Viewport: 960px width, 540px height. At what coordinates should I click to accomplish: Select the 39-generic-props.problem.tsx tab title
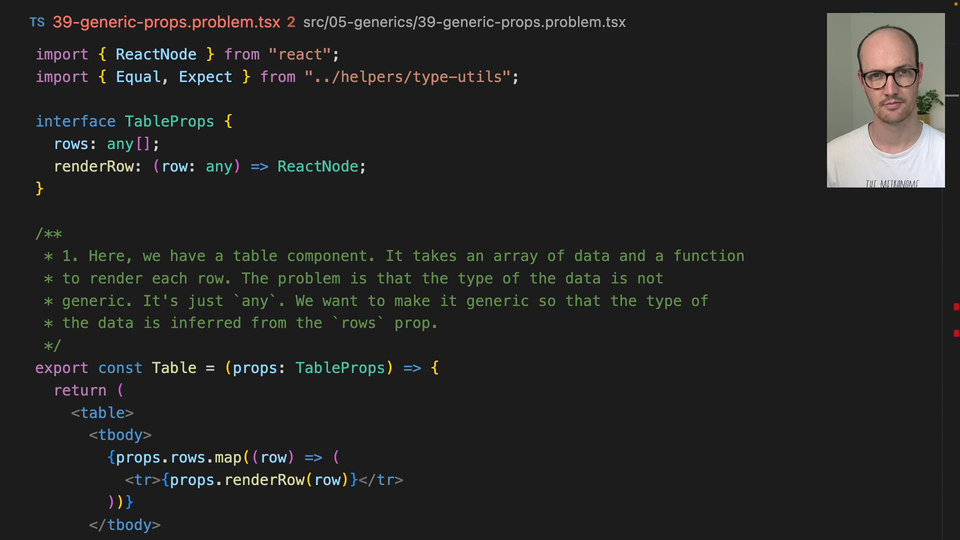pos(166,22)
